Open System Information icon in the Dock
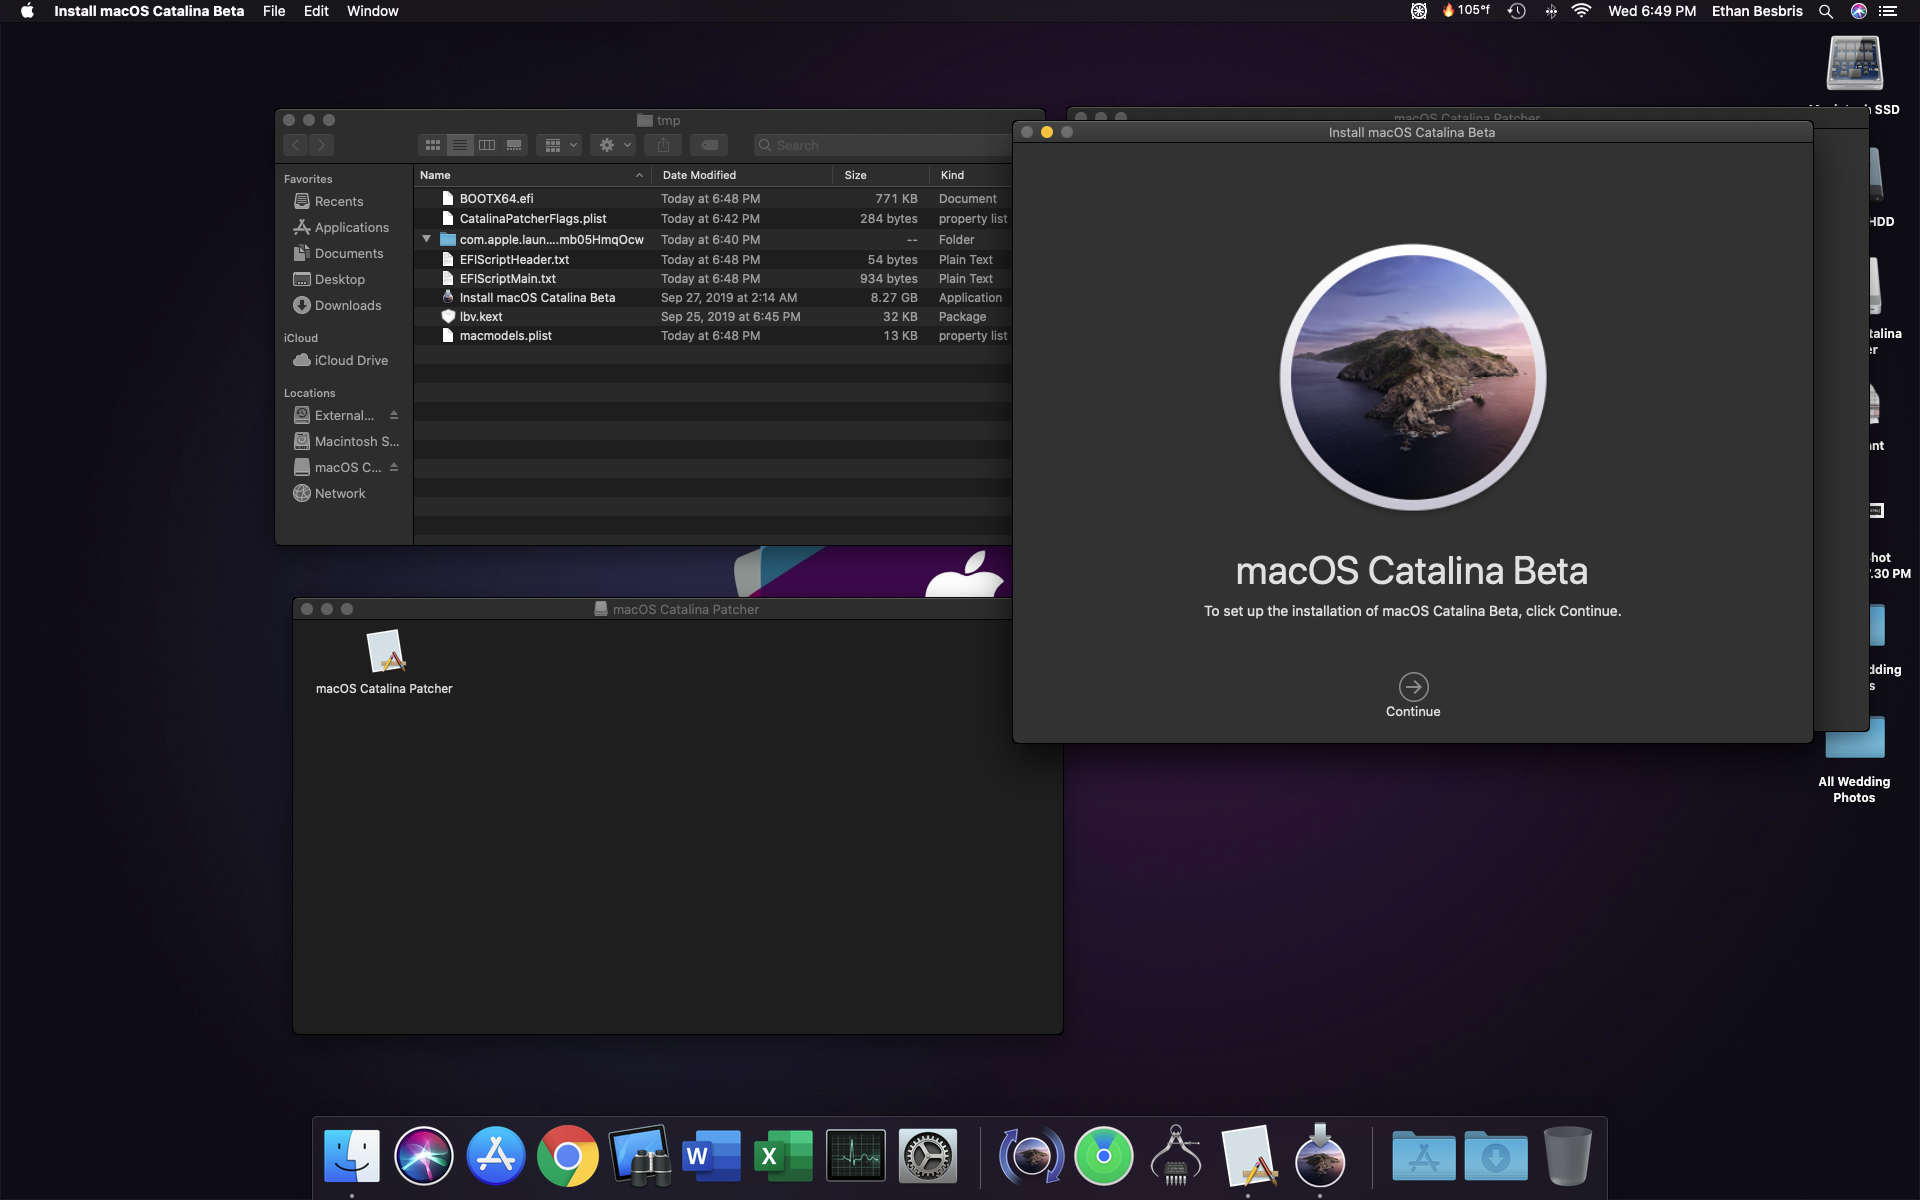Screen dimensions: 1920x1200 point(1176,1156)
